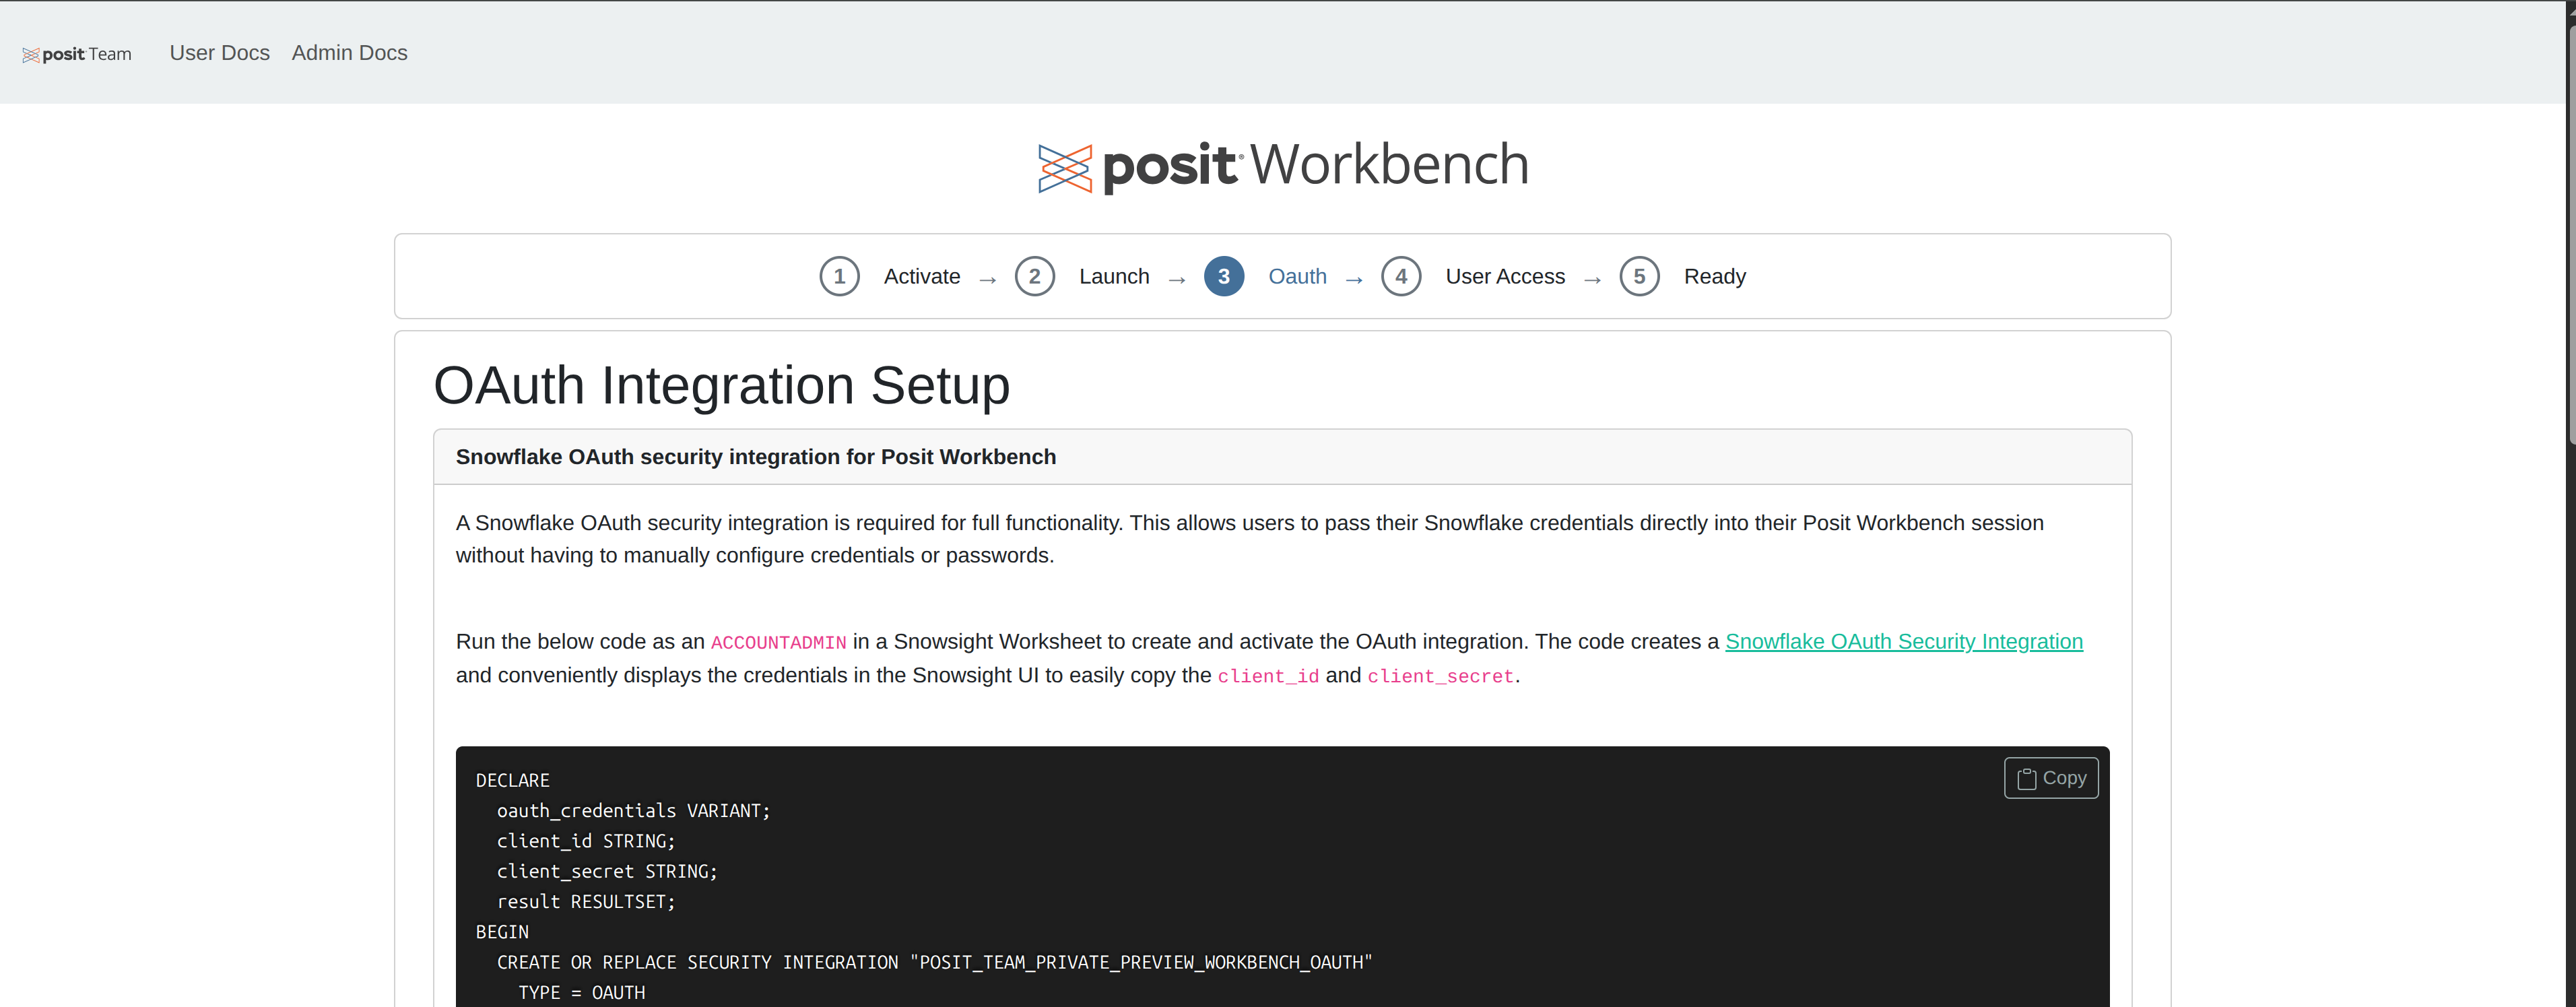The image size is (2576, 1007).
Task: Follow the Snowflake OAuth Security Integration link
Action: [1903, 642]
